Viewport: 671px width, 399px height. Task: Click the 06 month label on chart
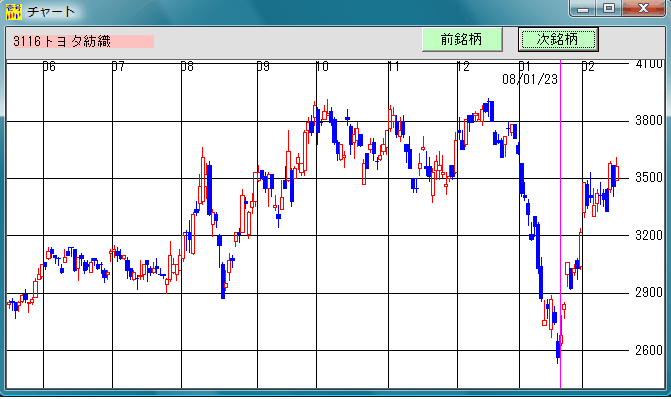49,66
